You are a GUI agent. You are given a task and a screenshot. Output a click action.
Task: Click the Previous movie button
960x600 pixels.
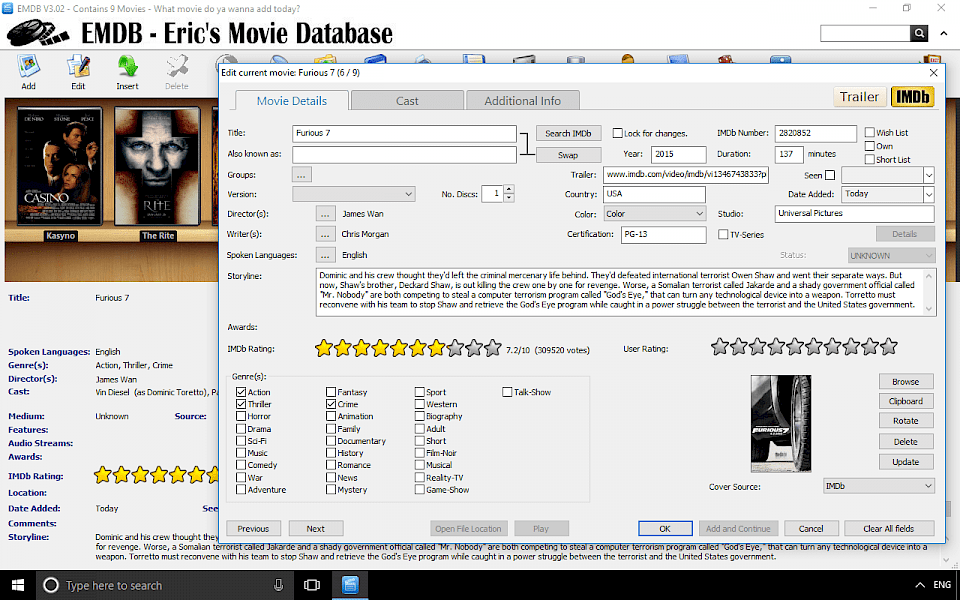[253, 528]
